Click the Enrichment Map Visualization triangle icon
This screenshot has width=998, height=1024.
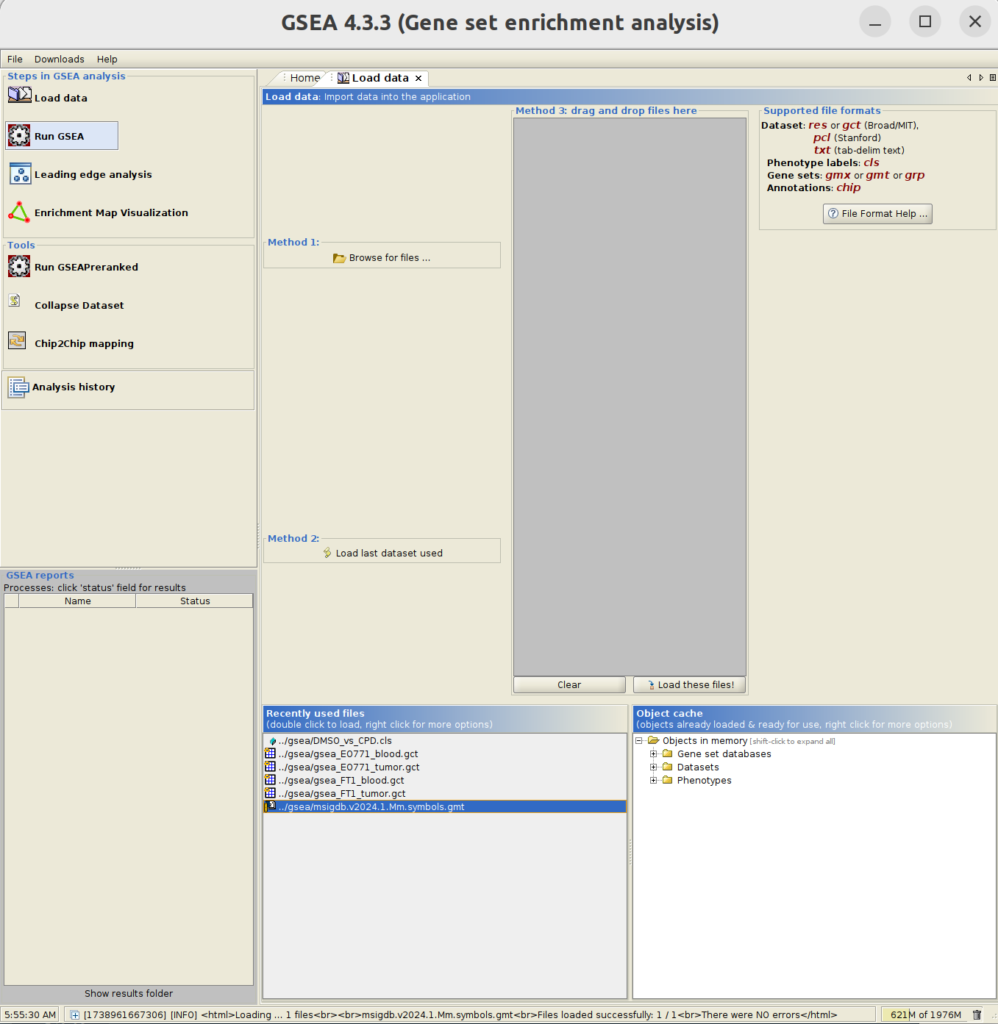(x=19, y=212)
